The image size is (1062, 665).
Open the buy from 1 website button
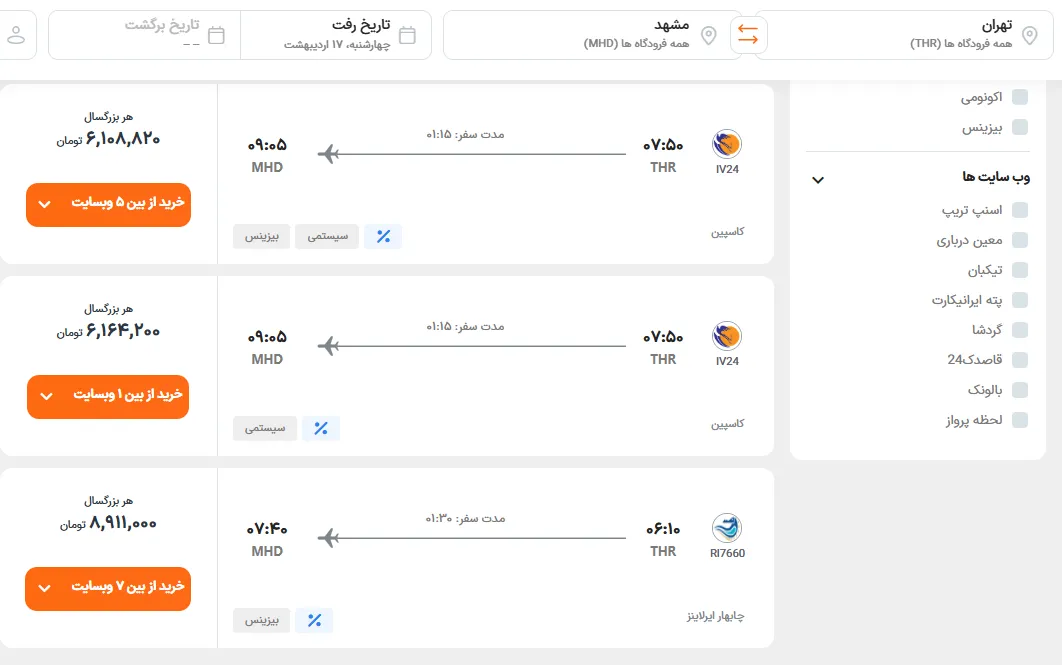click(x=108, y=397)
